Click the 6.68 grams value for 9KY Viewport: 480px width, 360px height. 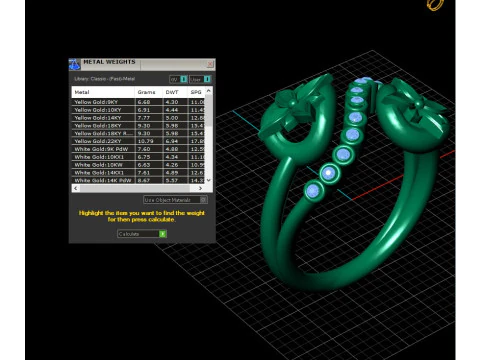tap(144, 102)
